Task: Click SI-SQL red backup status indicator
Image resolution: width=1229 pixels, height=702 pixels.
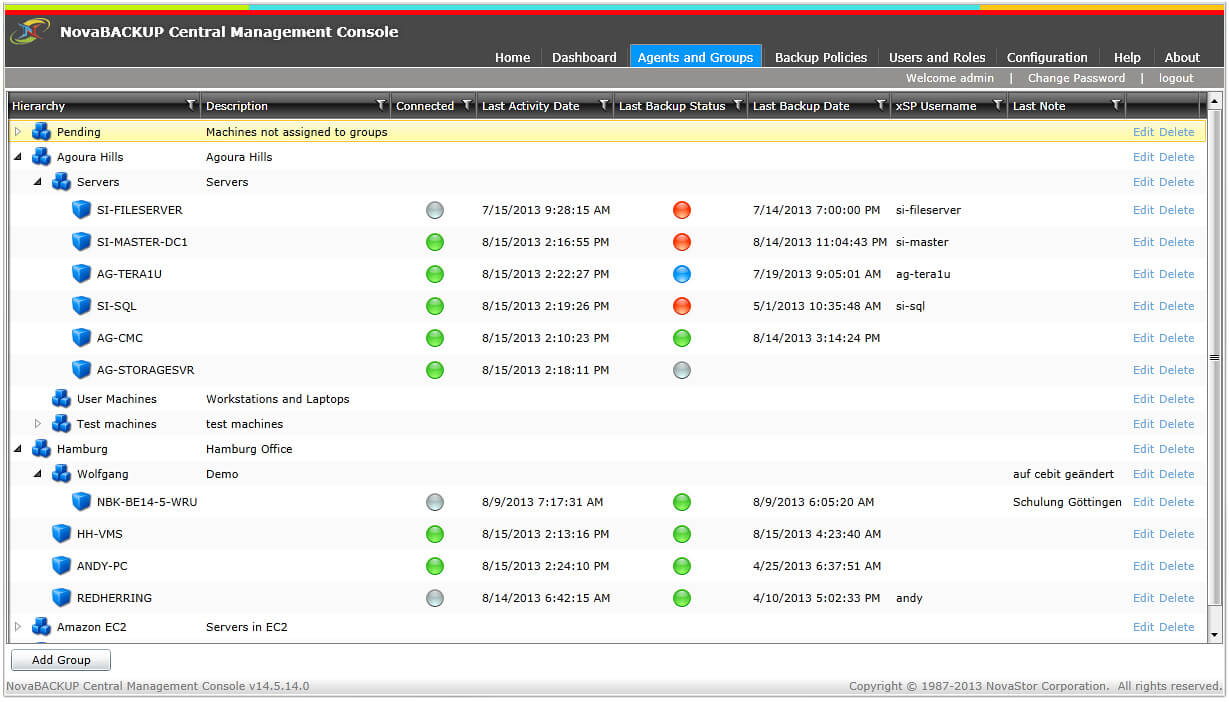Action: pos(682,306)
